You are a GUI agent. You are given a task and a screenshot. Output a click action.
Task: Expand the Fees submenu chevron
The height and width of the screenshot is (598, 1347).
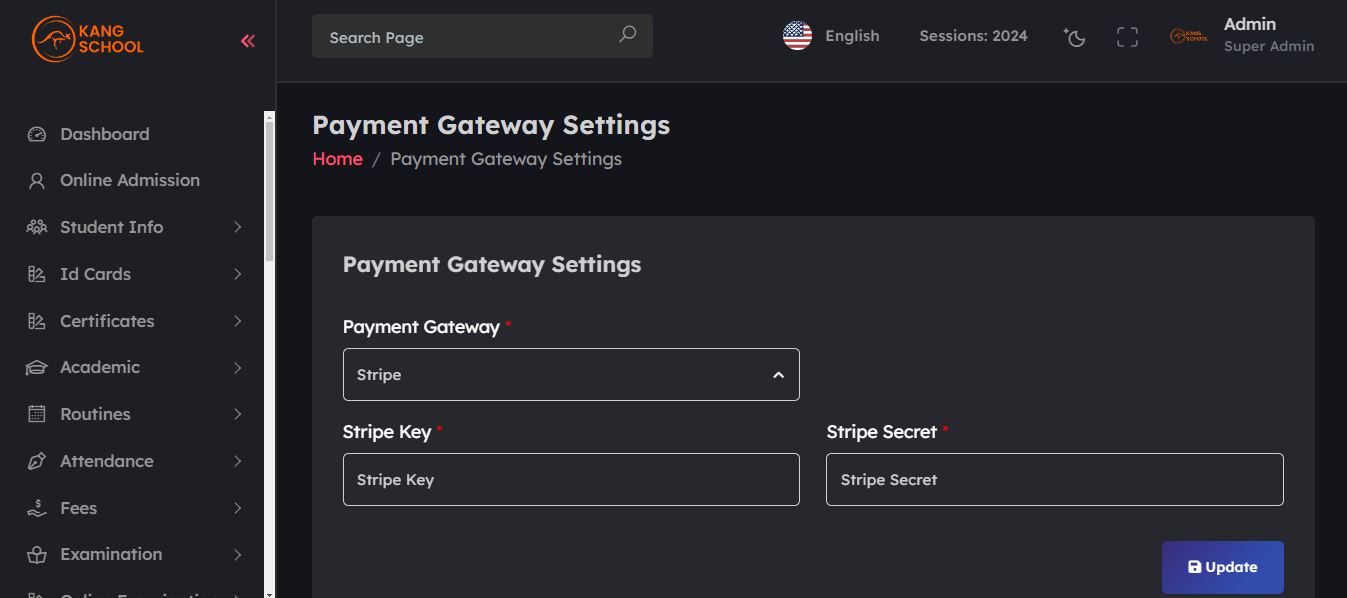[238, 508]
